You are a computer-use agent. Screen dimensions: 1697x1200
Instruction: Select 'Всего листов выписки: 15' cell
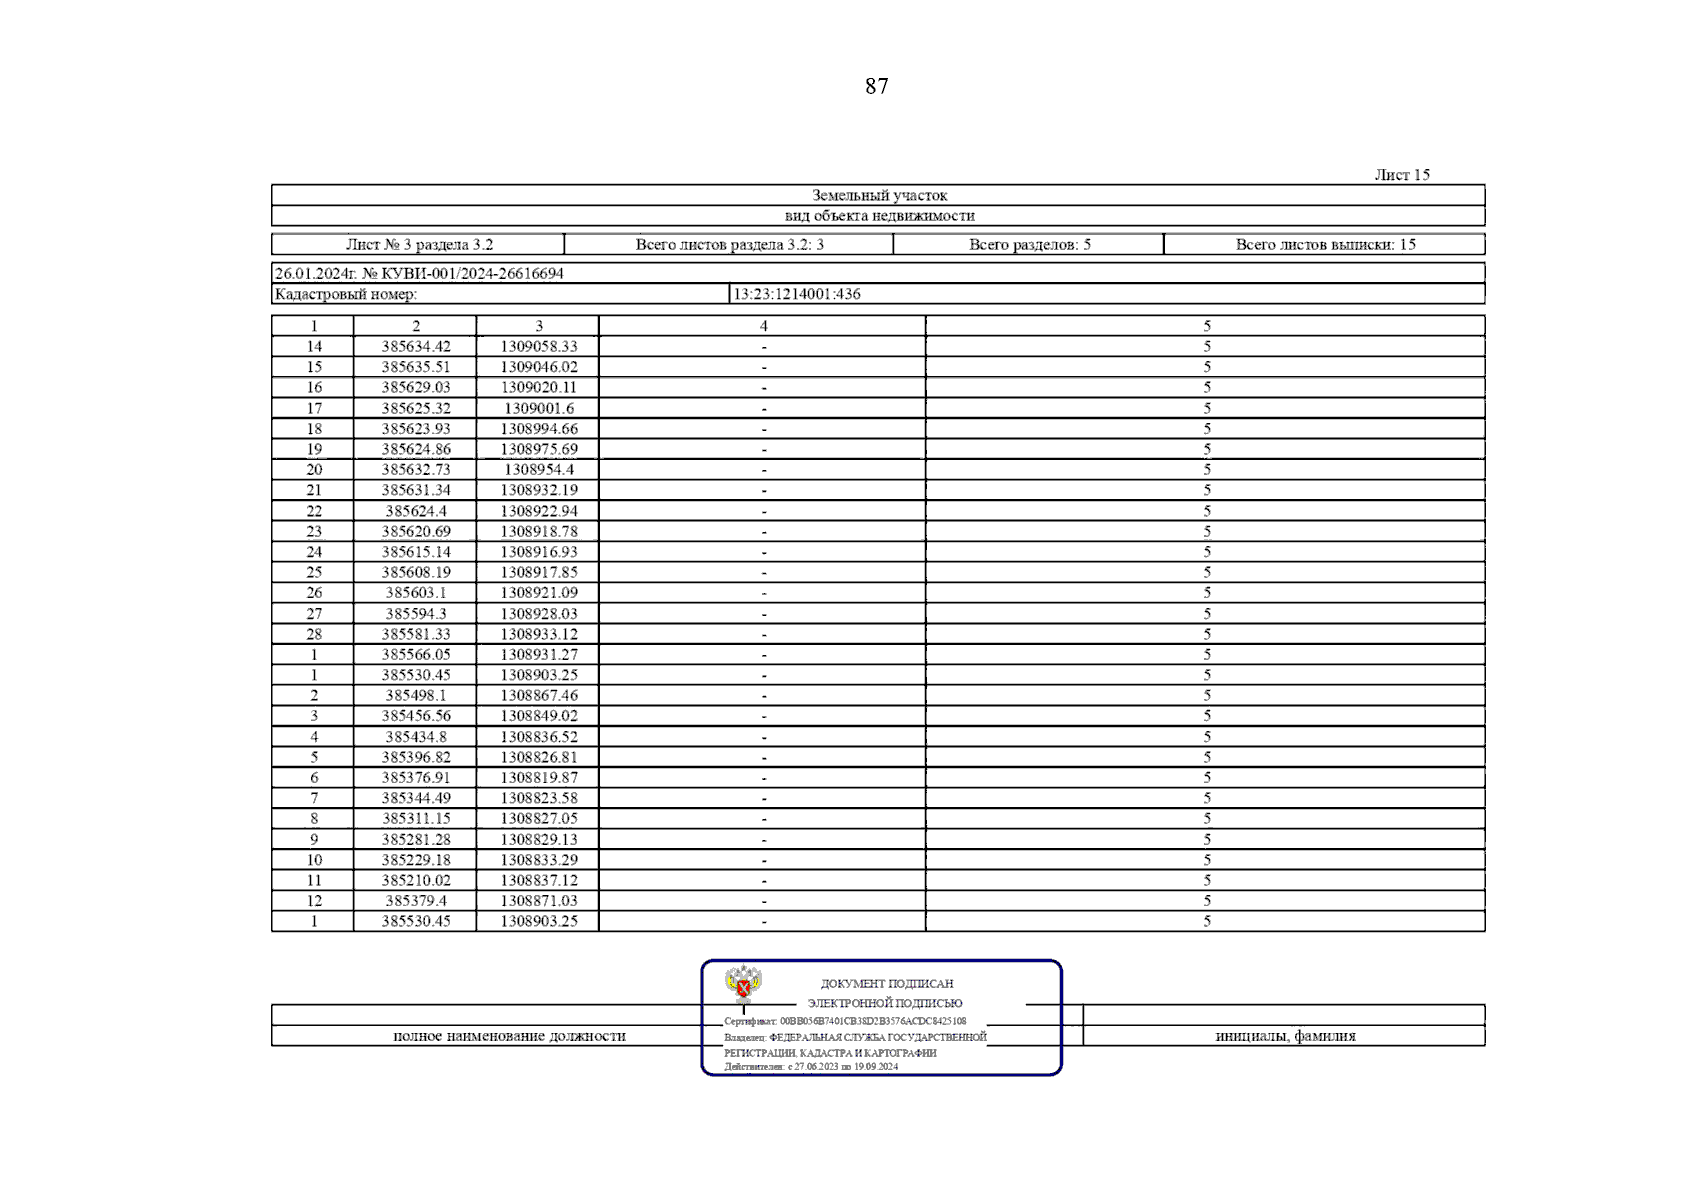click(x=1325, y=244)
